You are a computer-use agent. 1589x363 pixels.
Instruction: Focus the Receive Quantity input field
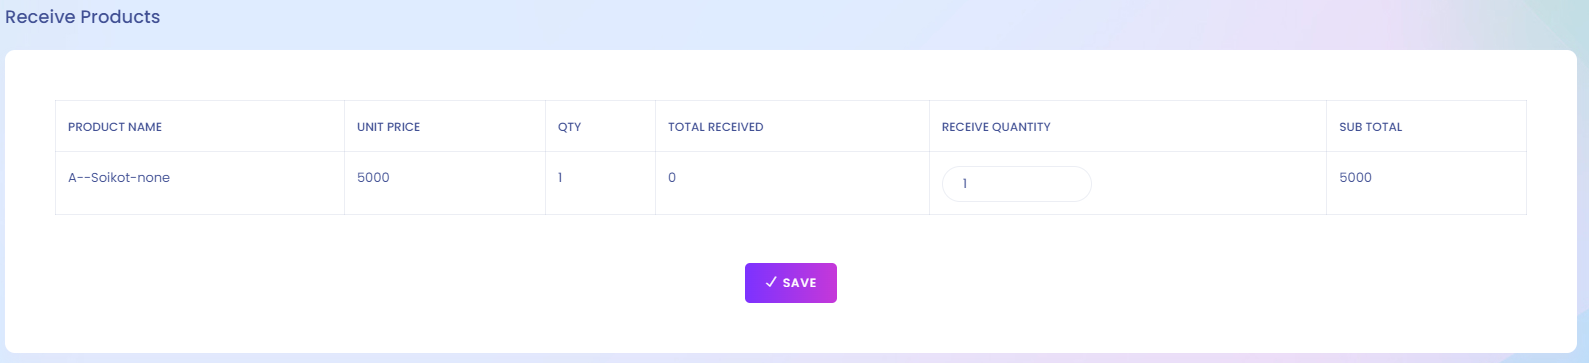point(1017,184)
